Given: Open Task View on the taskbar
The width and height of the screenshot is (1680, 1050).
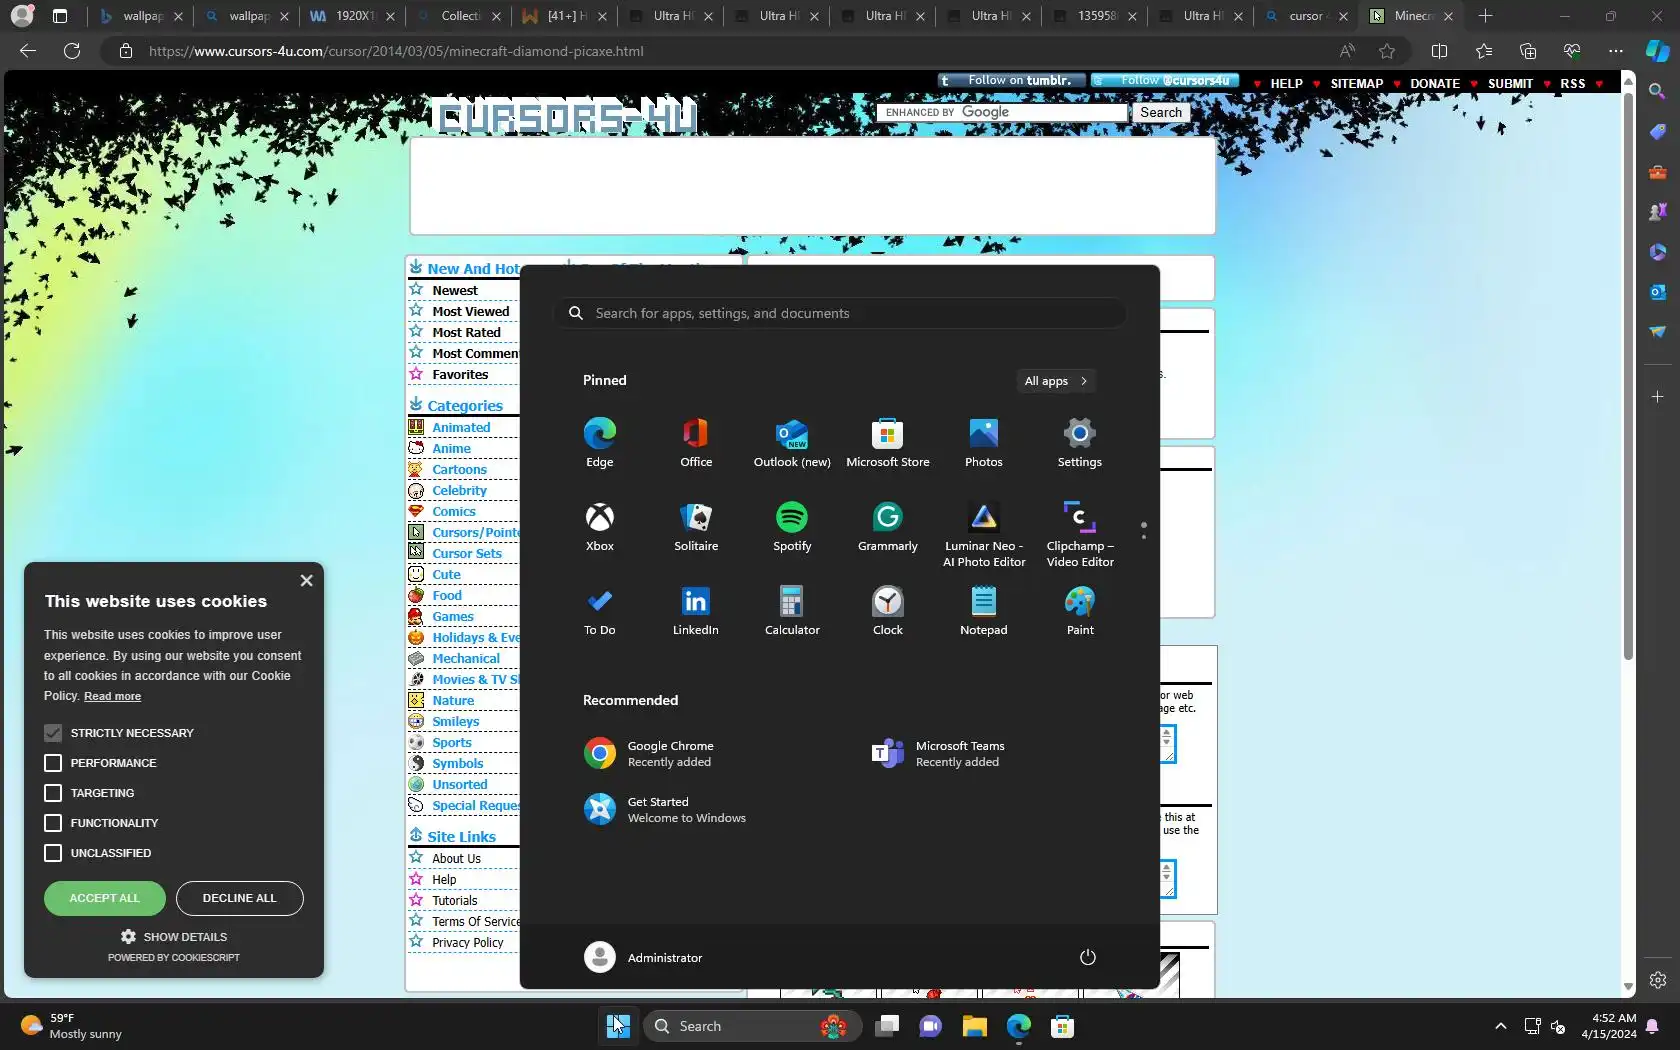Looking at the screenshot, I should coord(887,1026).
